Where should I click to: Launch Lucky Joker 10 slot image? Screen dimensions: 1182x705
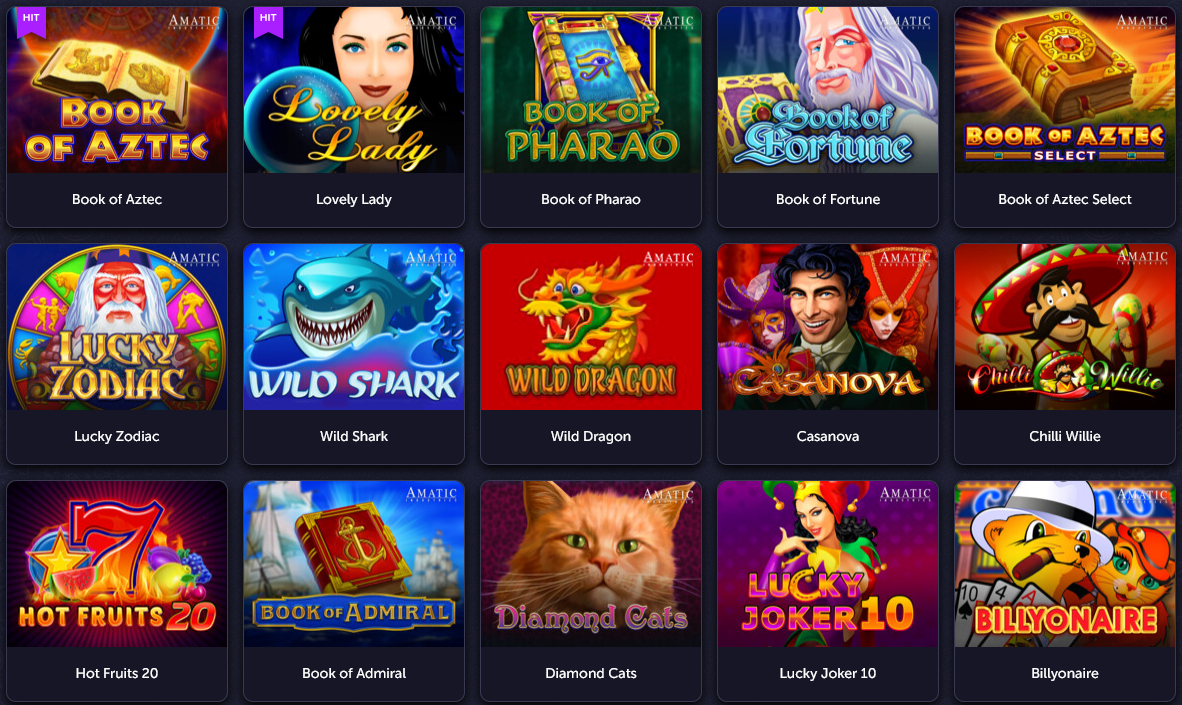click(828, 563)
